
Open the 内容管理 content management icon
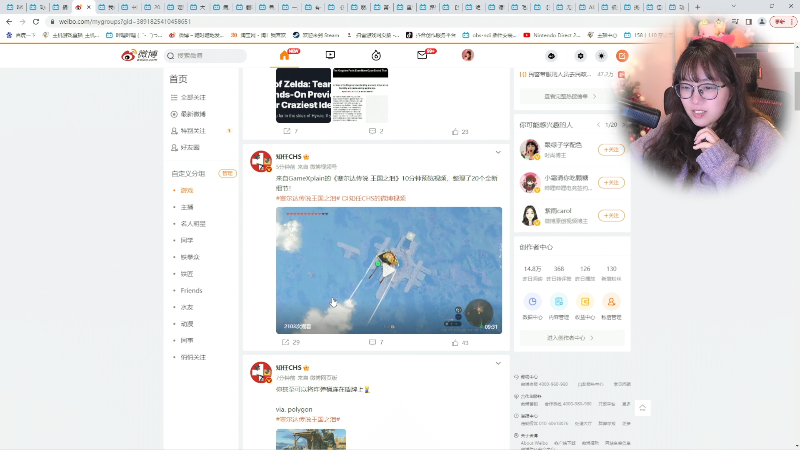(559, 302)
